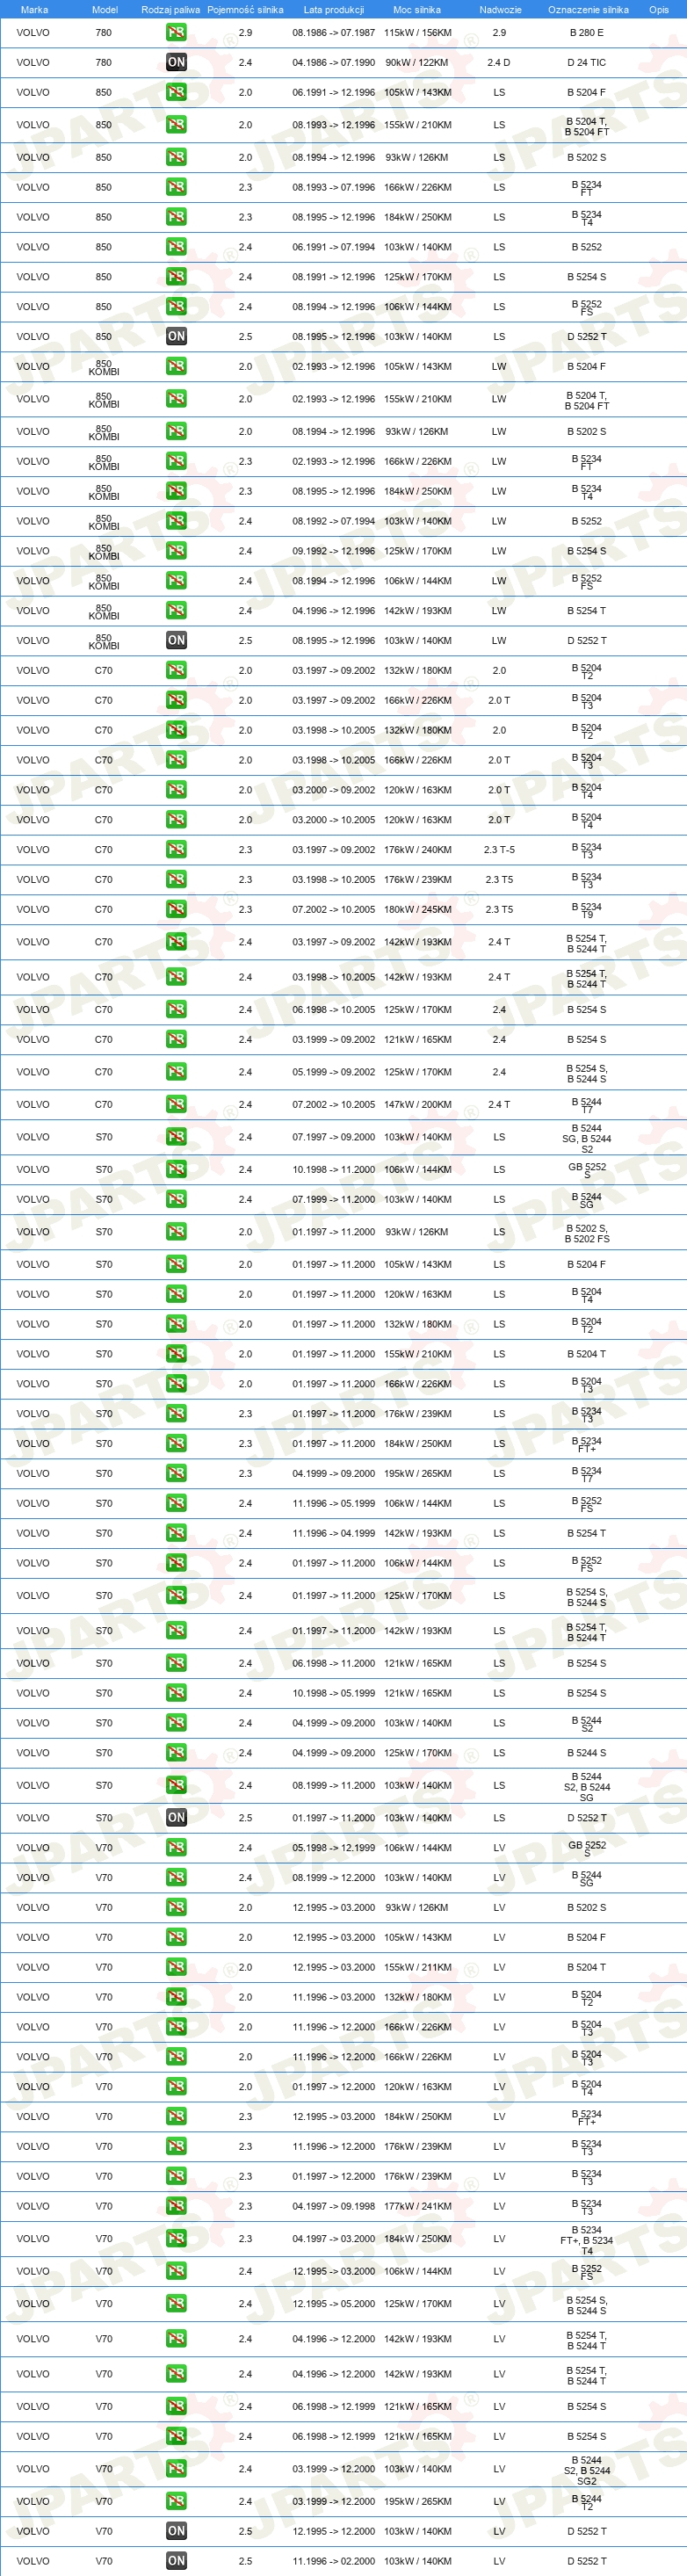Click the Moc silnika column header
The width and height of the screenshot is (687, 2576).
417,9
